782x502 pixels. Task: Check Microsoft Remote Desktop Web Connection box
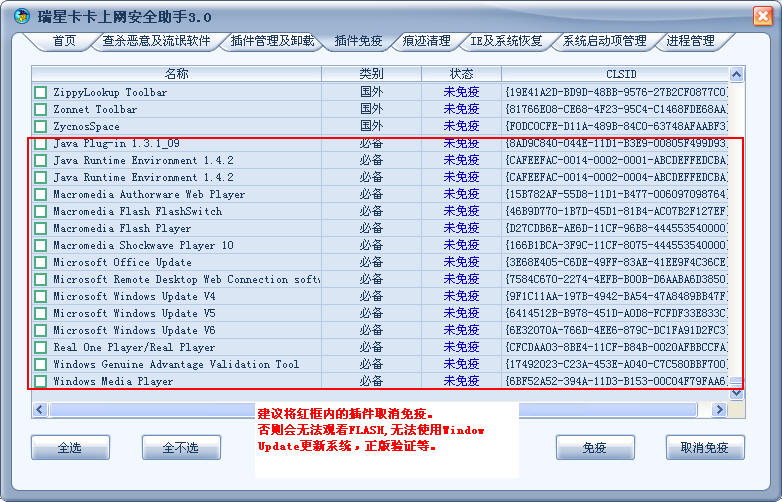click(40, 279)
